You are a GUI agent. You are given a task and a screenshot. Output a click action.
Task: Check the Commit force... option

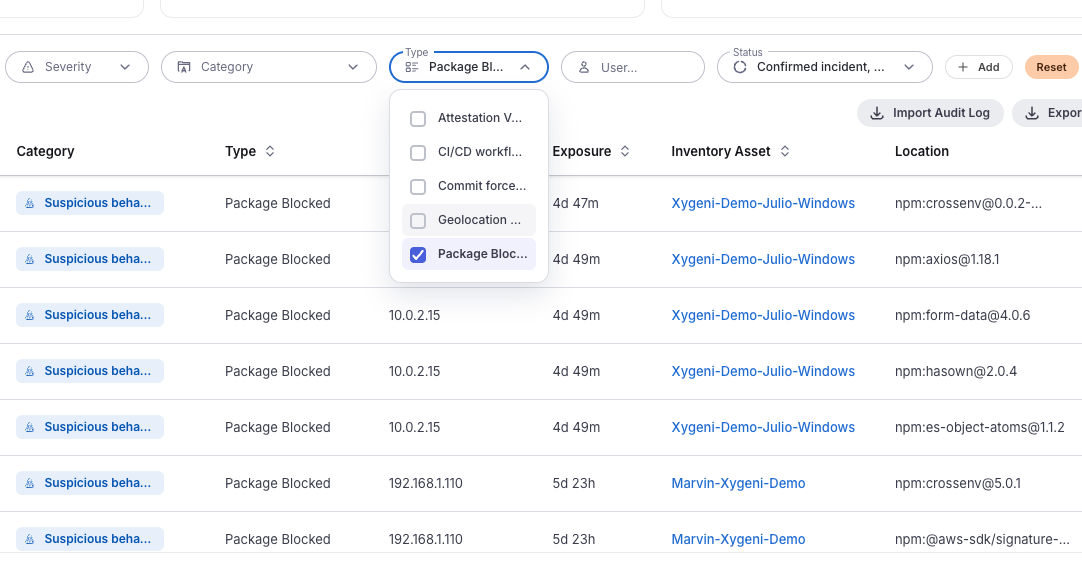click(x=418, y=186)
